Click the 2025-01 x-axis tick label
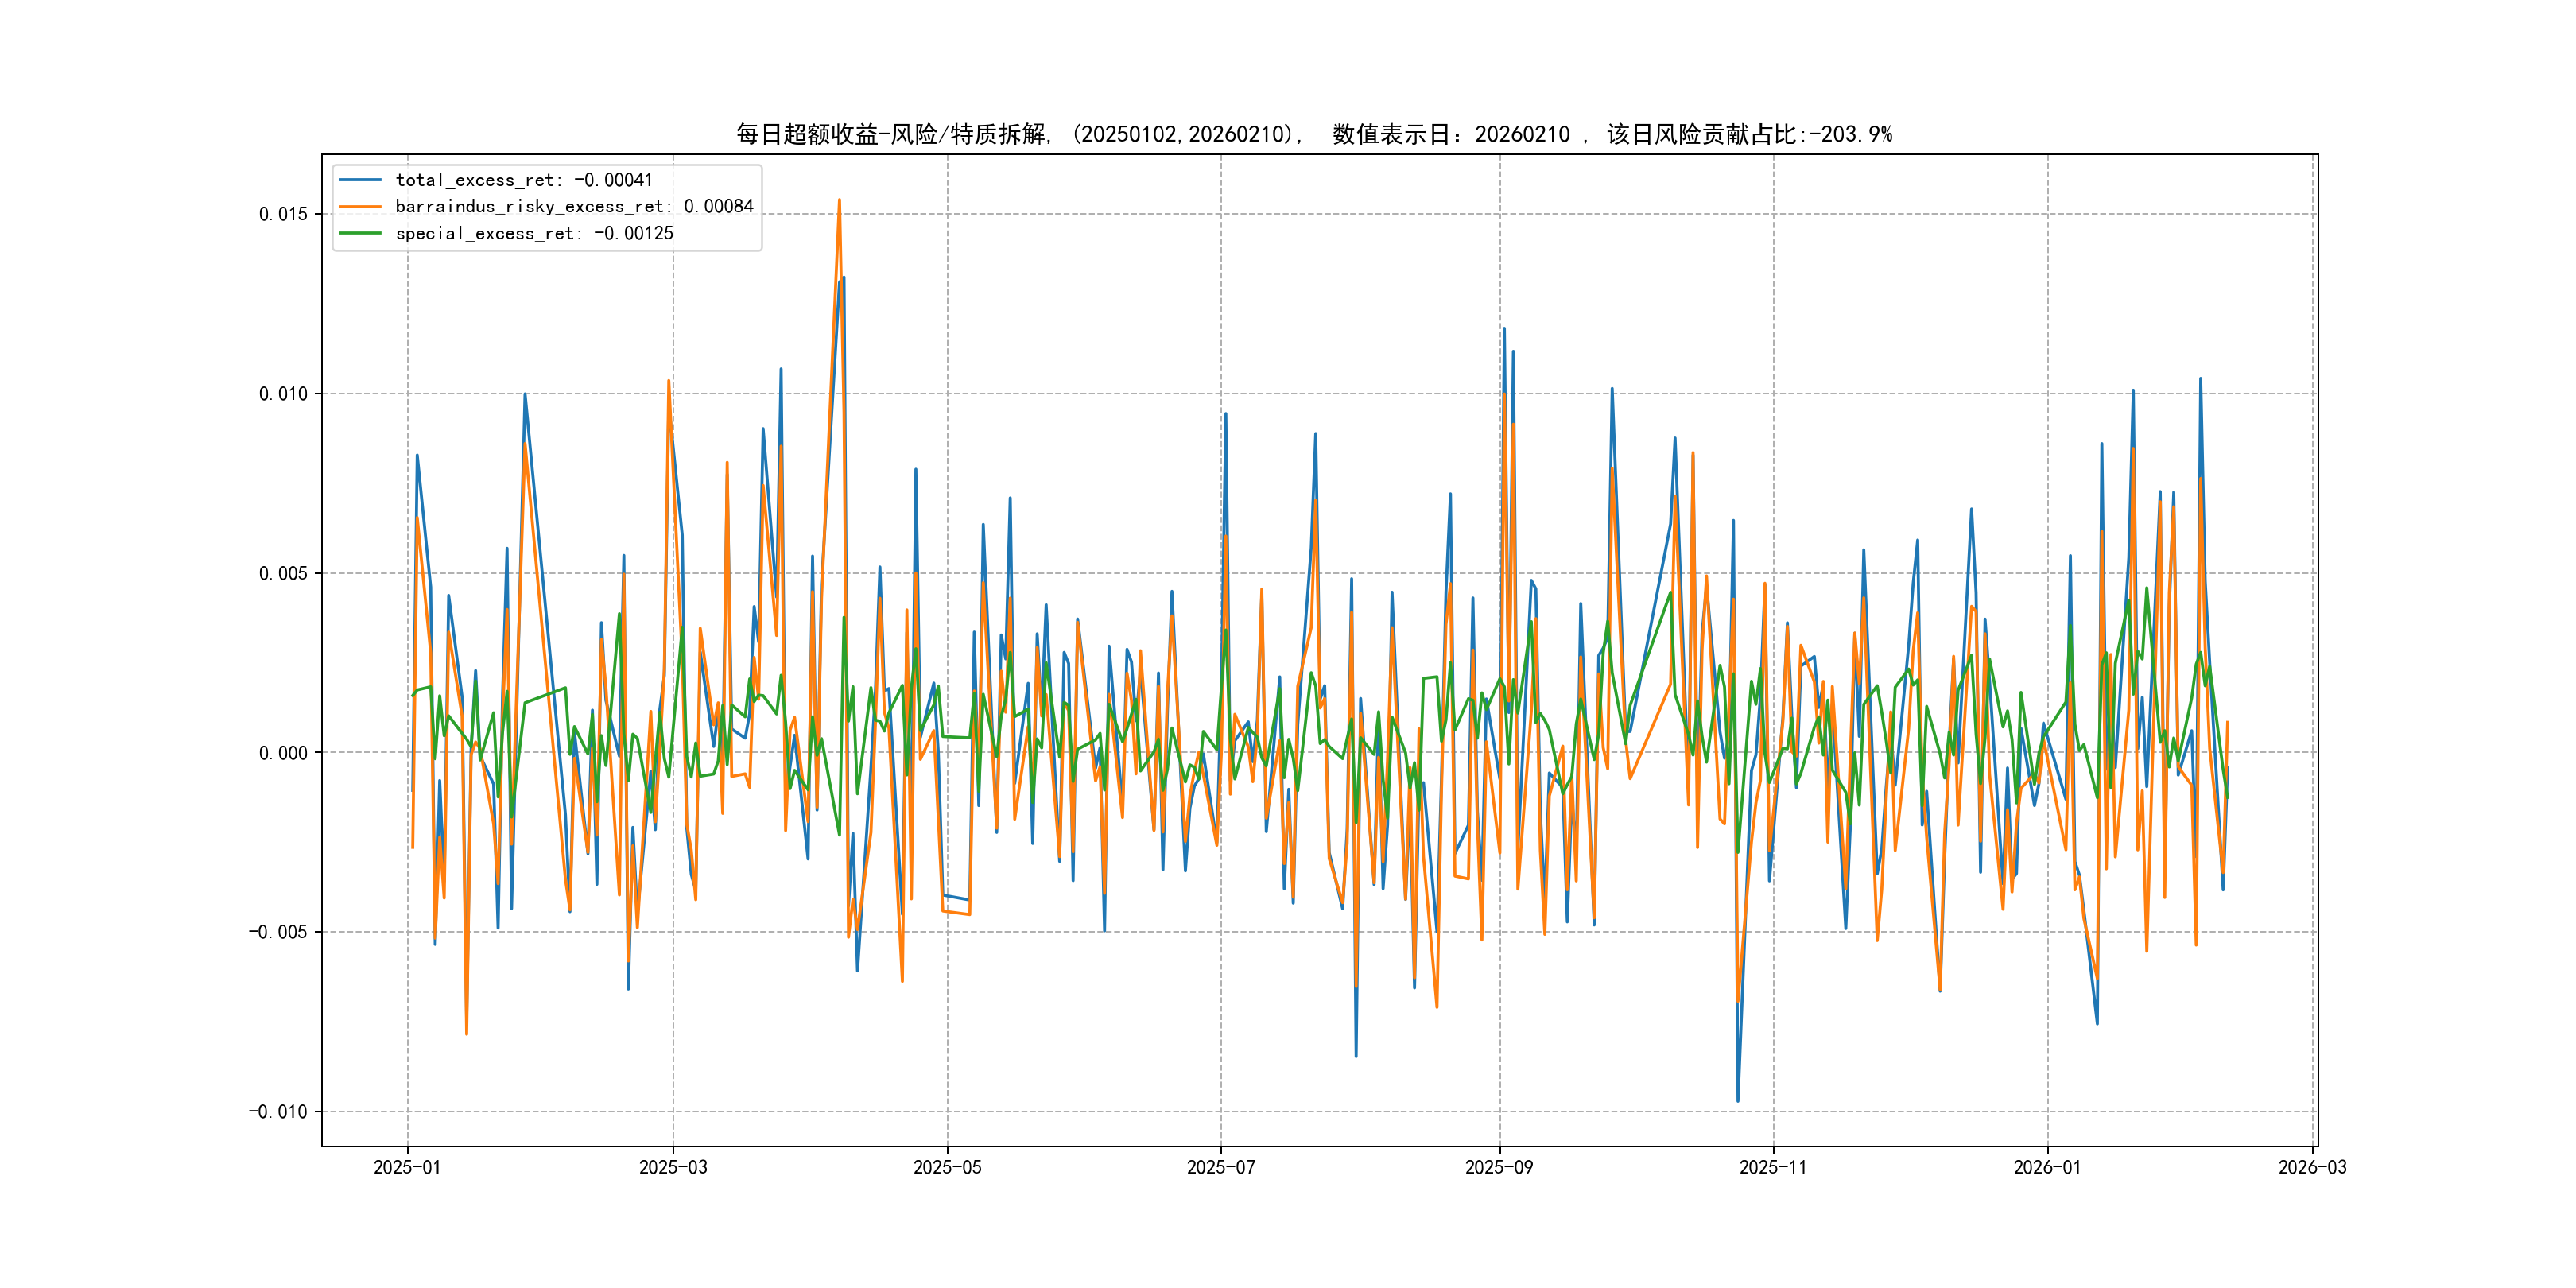 coord(407,1167)
